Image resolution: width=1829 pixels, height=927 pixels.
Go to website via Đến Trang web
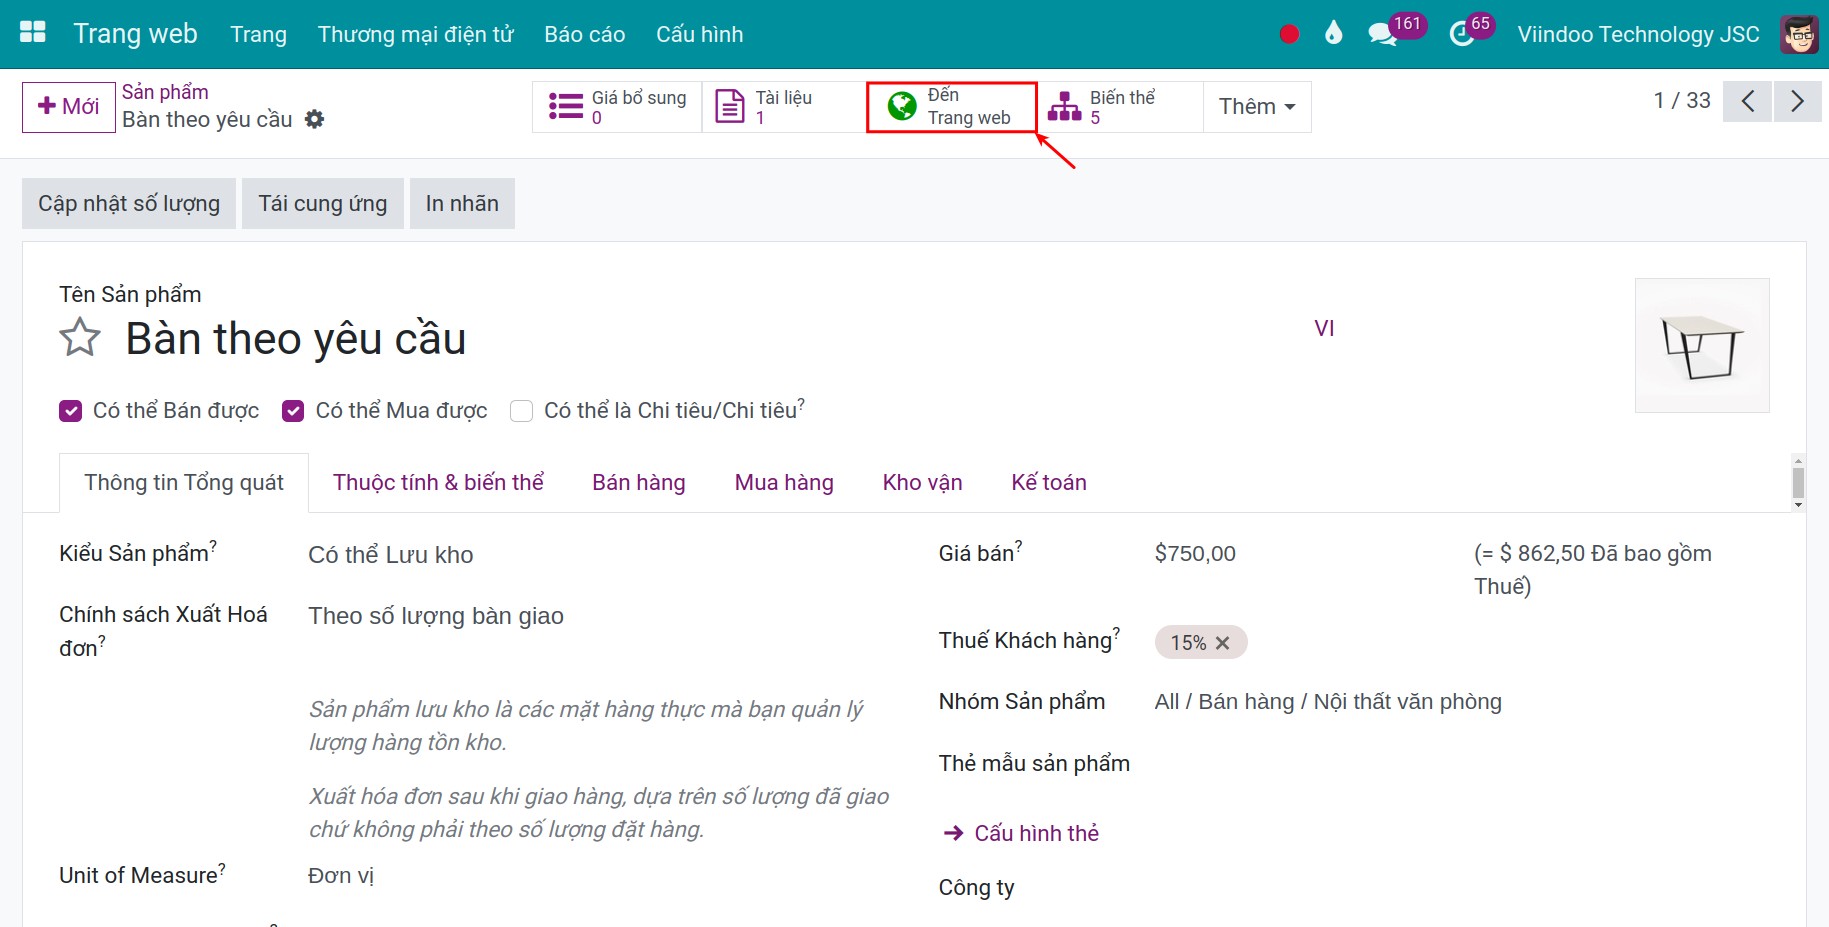point(951,107)
